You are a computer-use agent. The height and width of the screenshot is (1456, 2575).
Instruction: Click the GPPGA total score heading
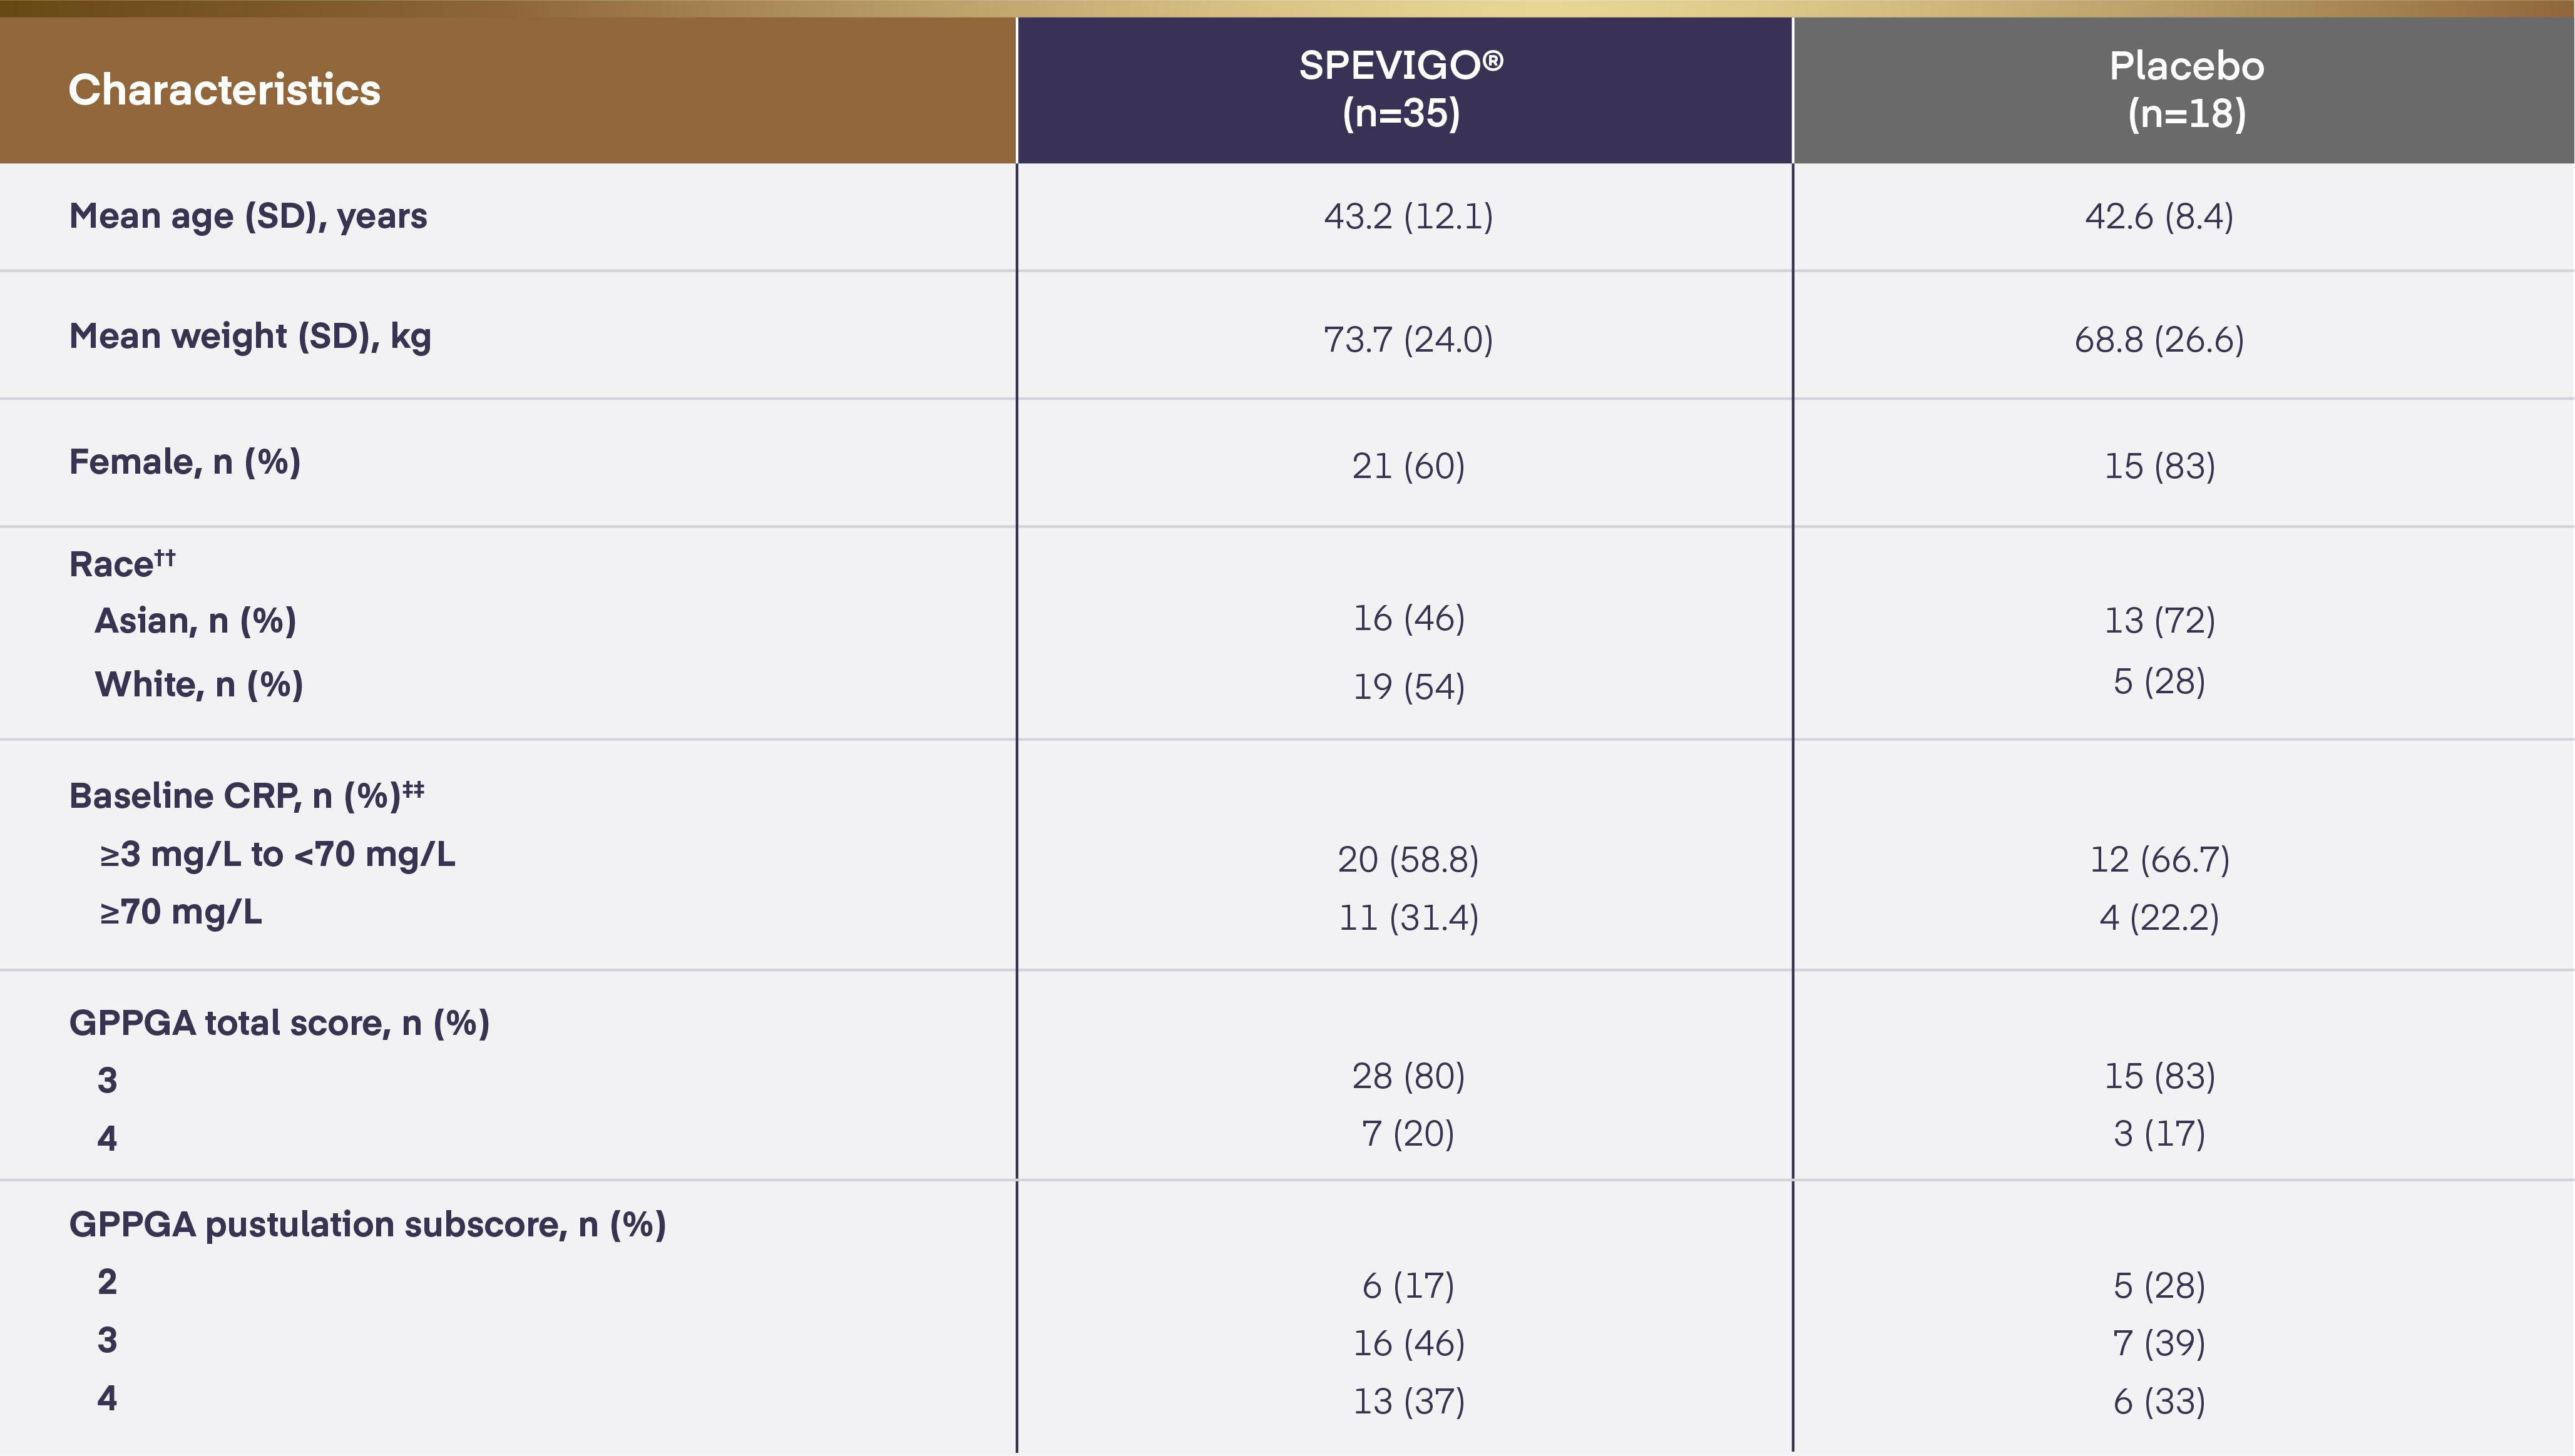(279, 1023)
